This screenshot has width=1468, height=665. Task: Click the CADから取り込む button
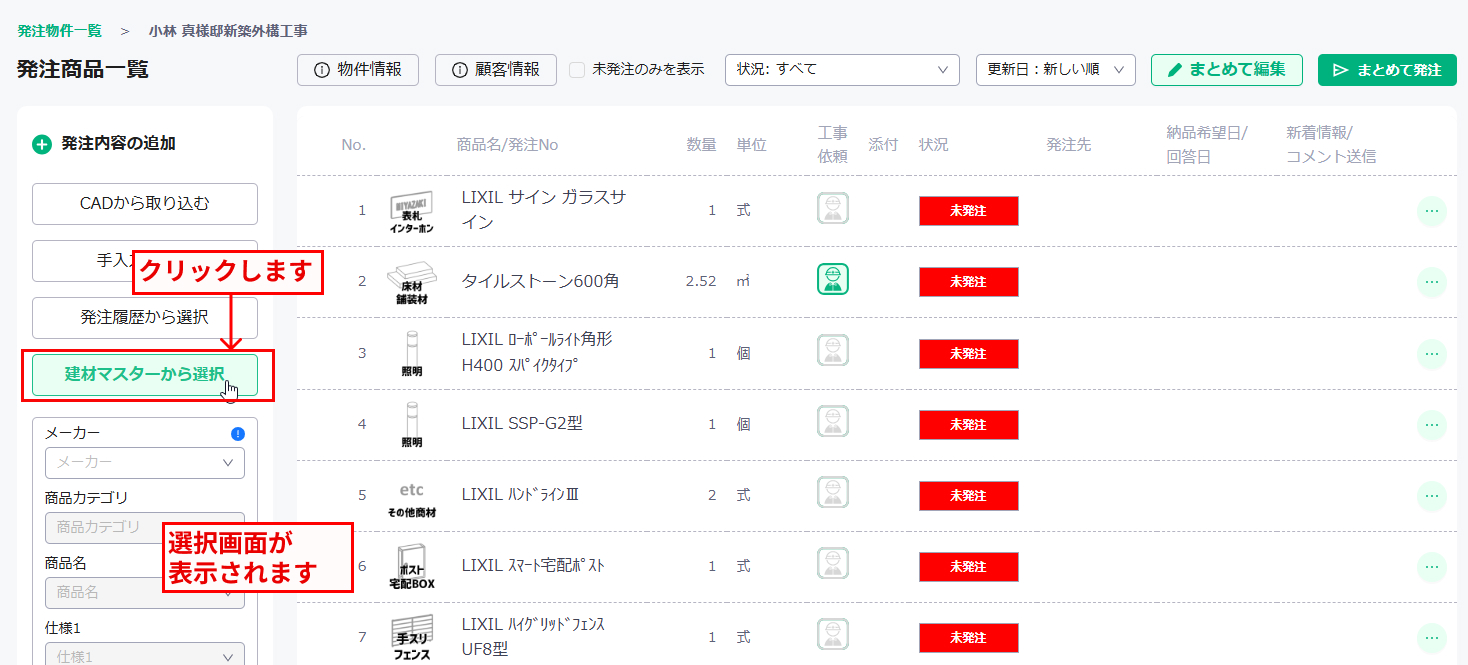point(145,204)
